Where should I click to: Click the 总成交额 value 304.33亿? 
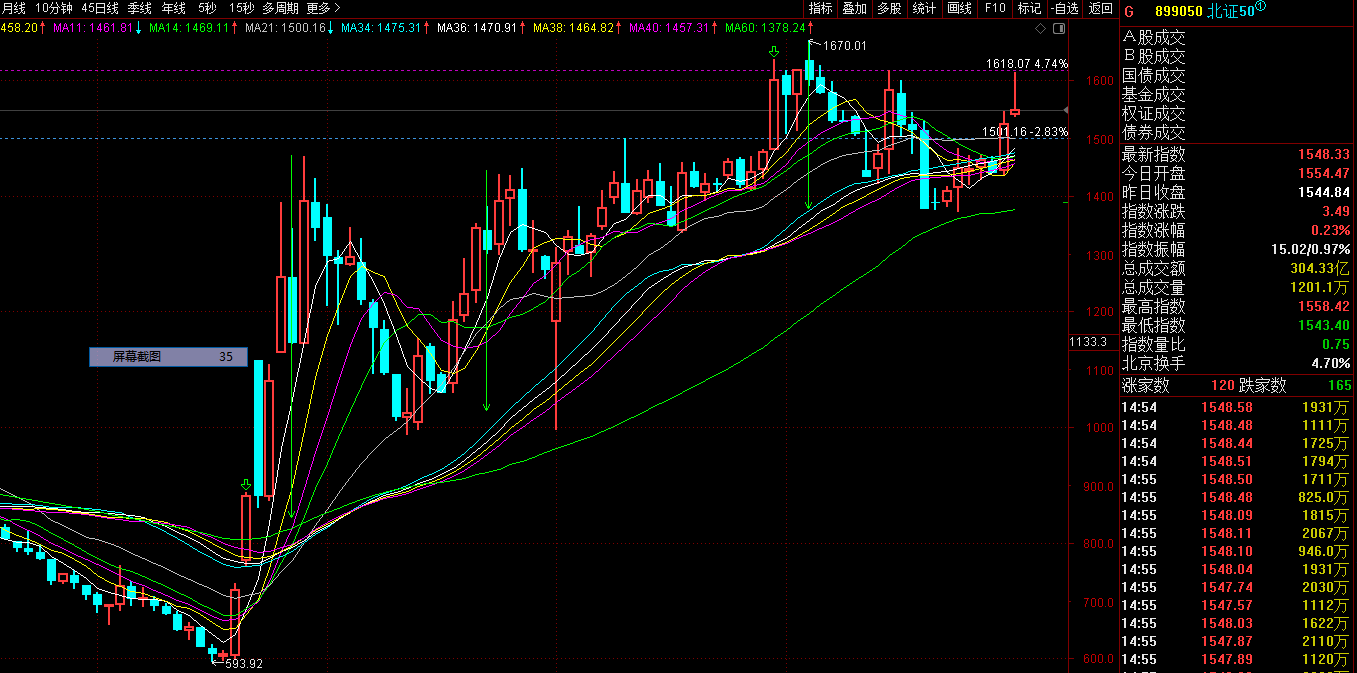click(x=1320, y=269)
